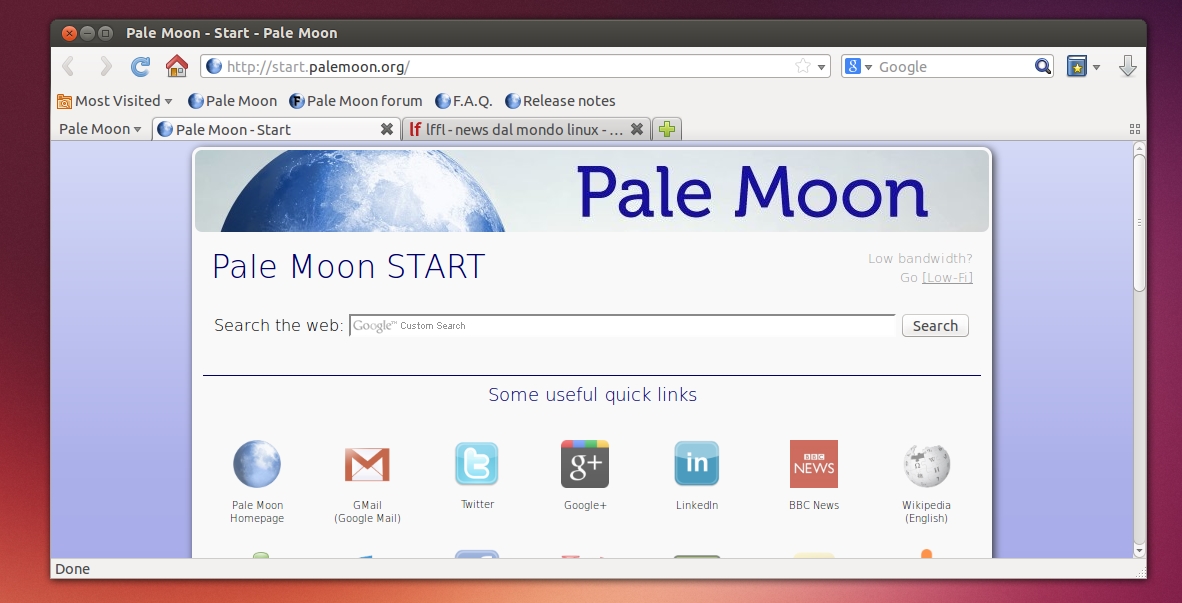Click the list all tabs grid icon

click(x=1135, y=130)
